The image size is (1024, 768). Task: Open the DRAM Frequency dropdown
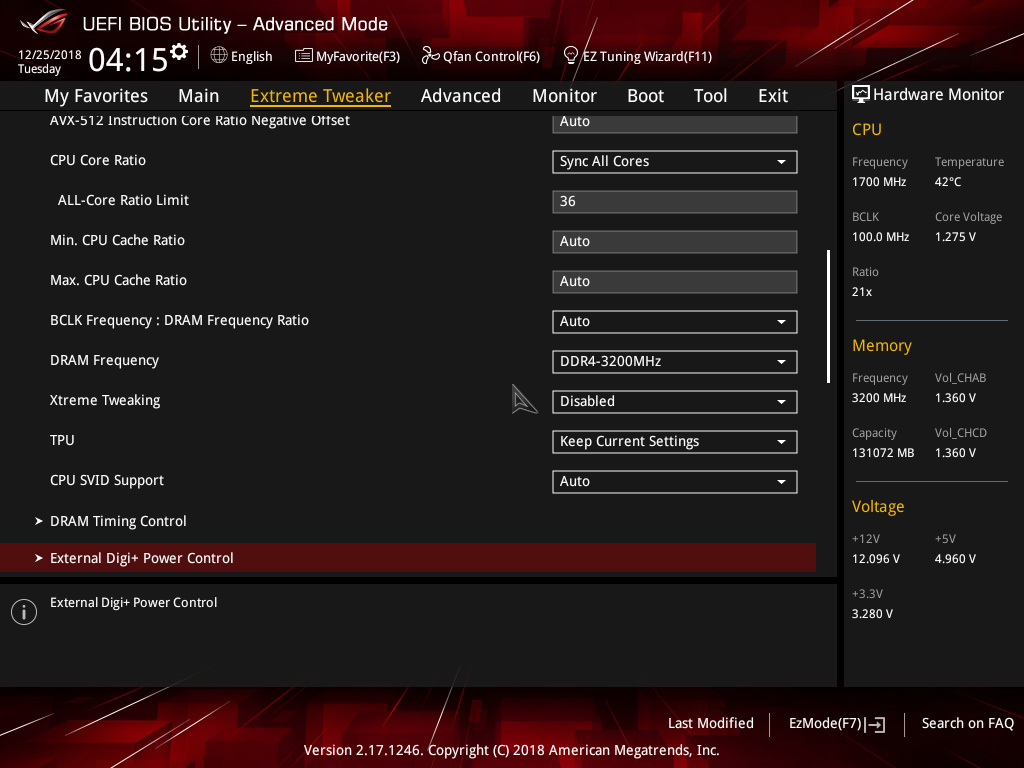coord(674,362)
